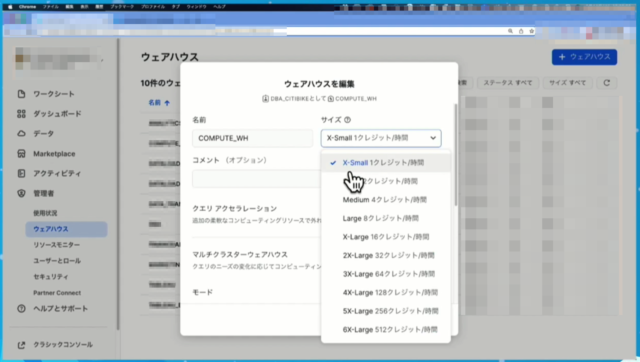Click the sort arrow next to 名前 column
The height and width of the screenshot is (362, 640).
click(x=167, y=103)
